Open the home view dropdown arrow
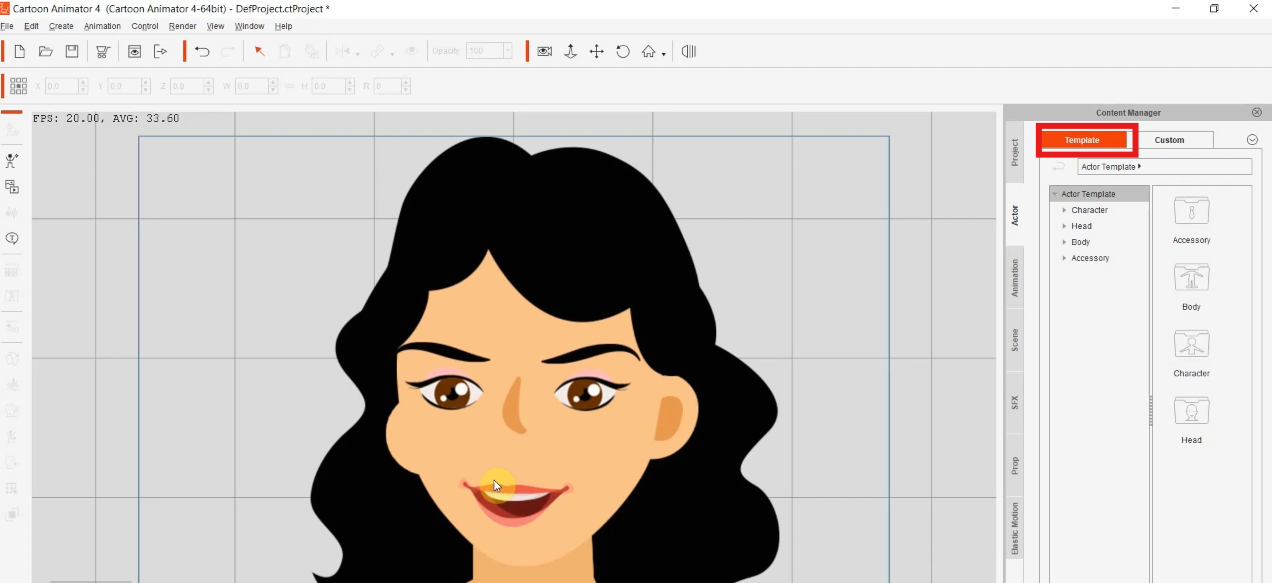The height and width of the screenshot is (583, 1272). coord(663,54)
